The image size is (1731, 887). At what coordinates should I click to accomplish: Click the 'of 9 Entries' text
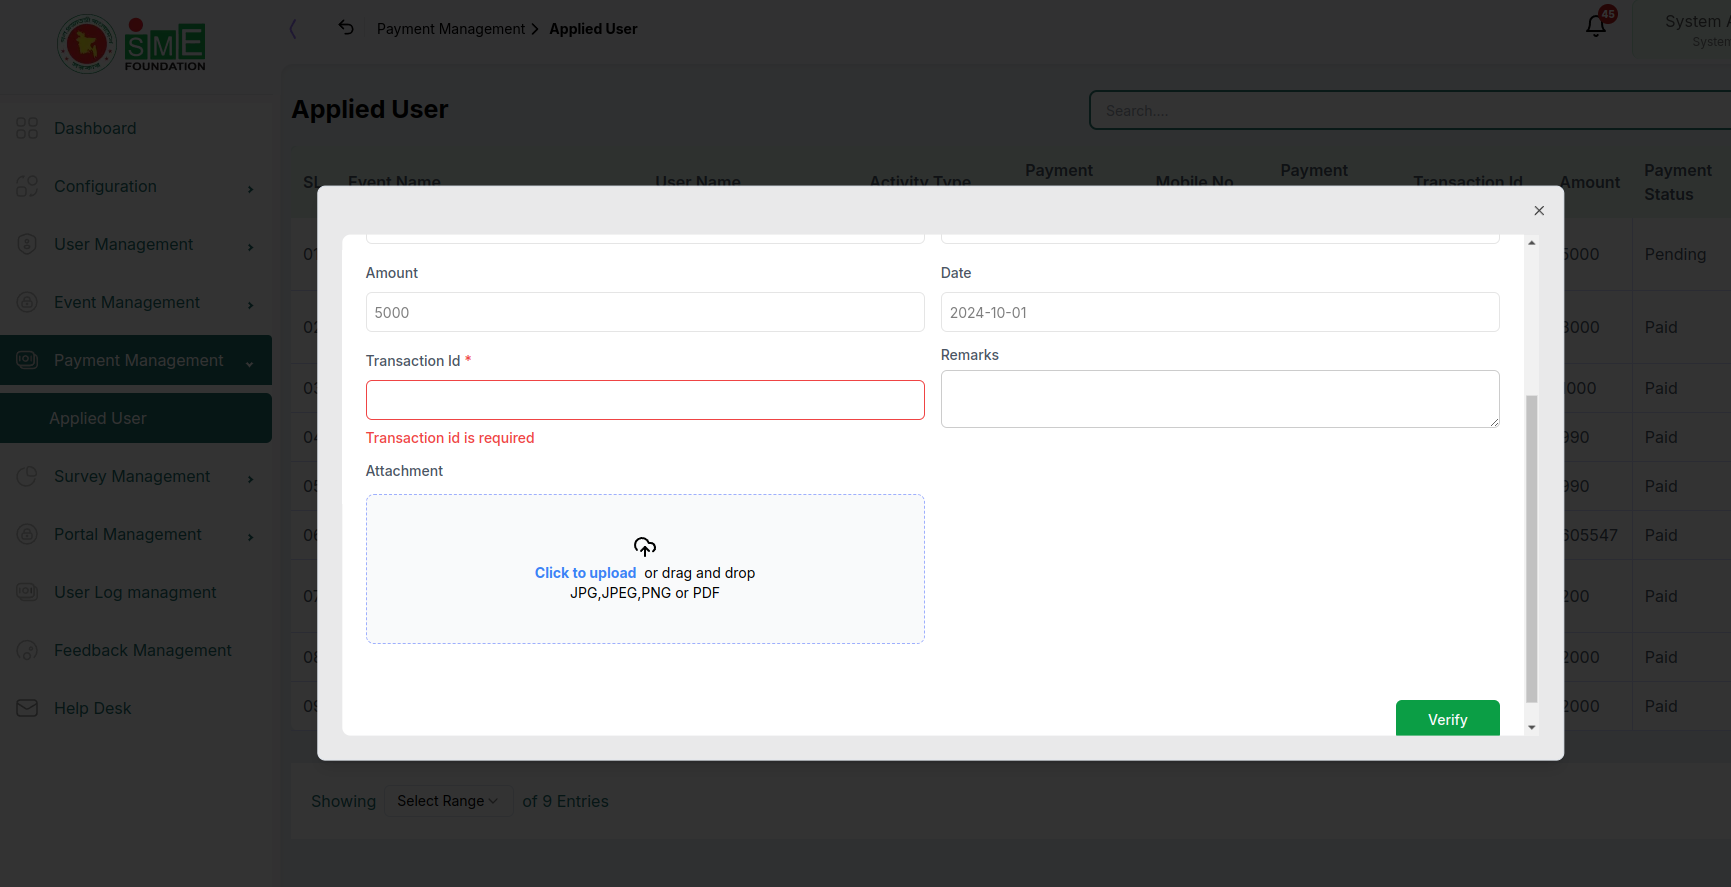565,801
